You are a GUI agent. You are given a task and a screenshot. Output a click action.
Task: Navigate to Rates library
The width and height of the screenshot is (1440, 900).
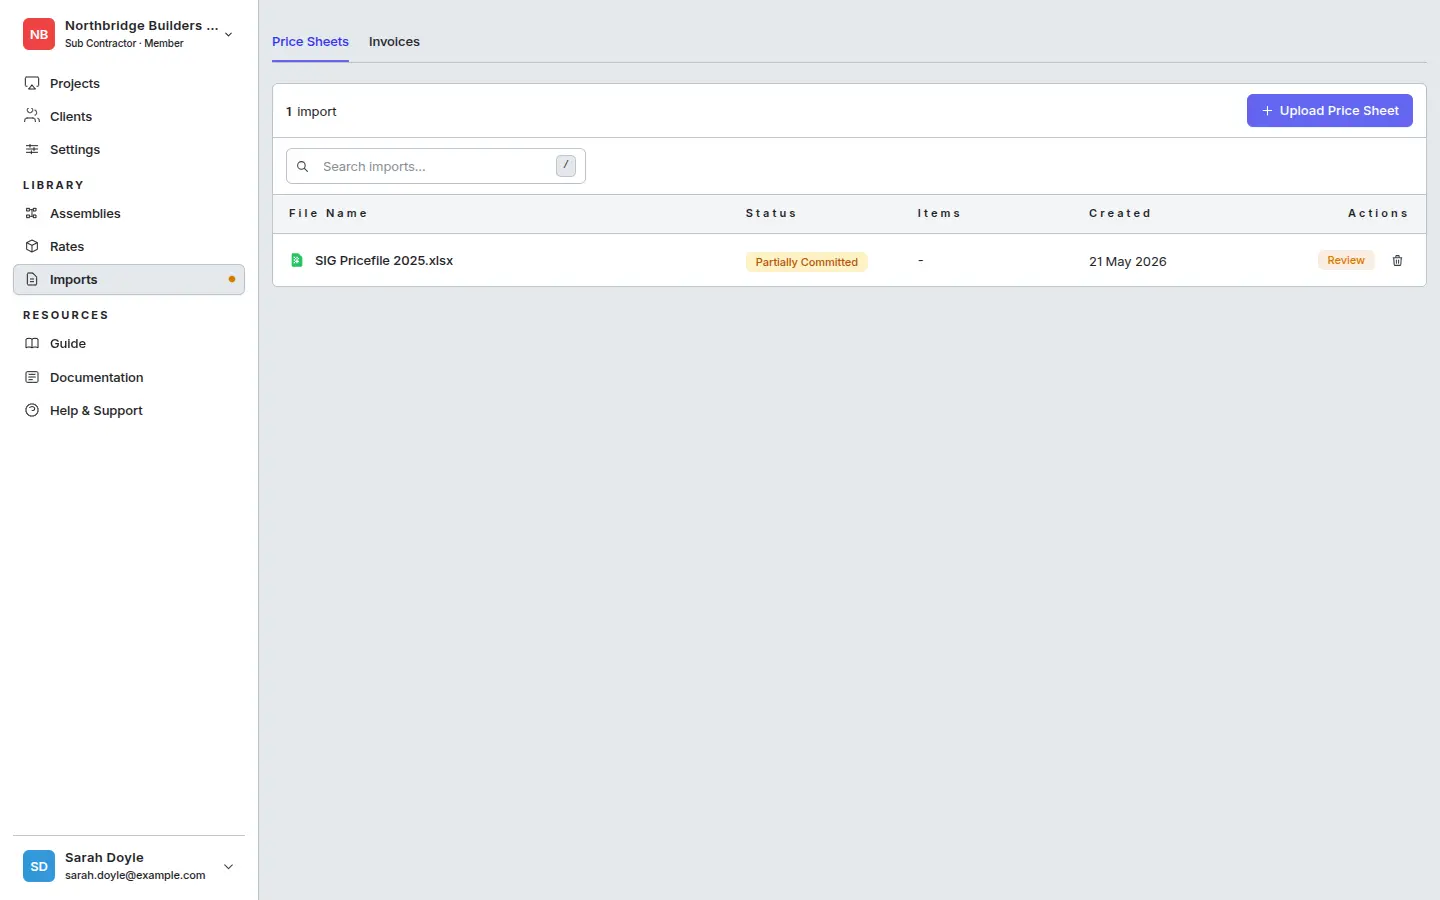point(129,246)
